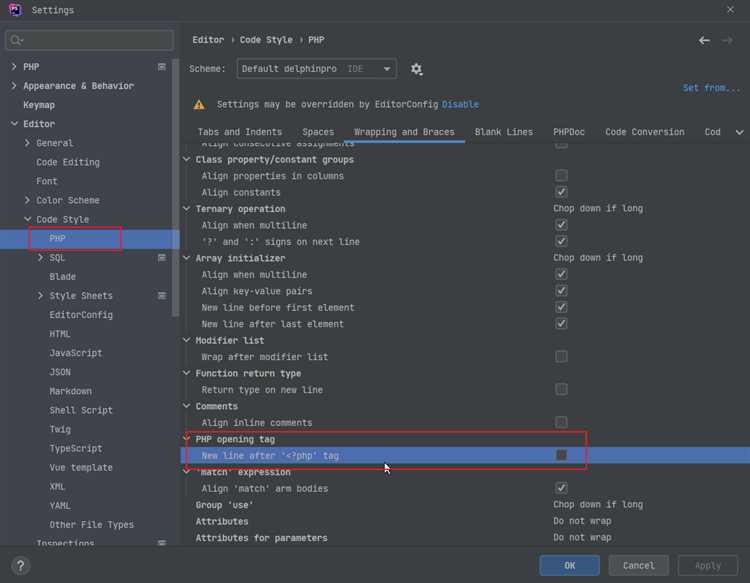The width and height of the screenshot is (750, 583).
Task: Change Group 'use' wrap option value
Action: tap(598, 505)
